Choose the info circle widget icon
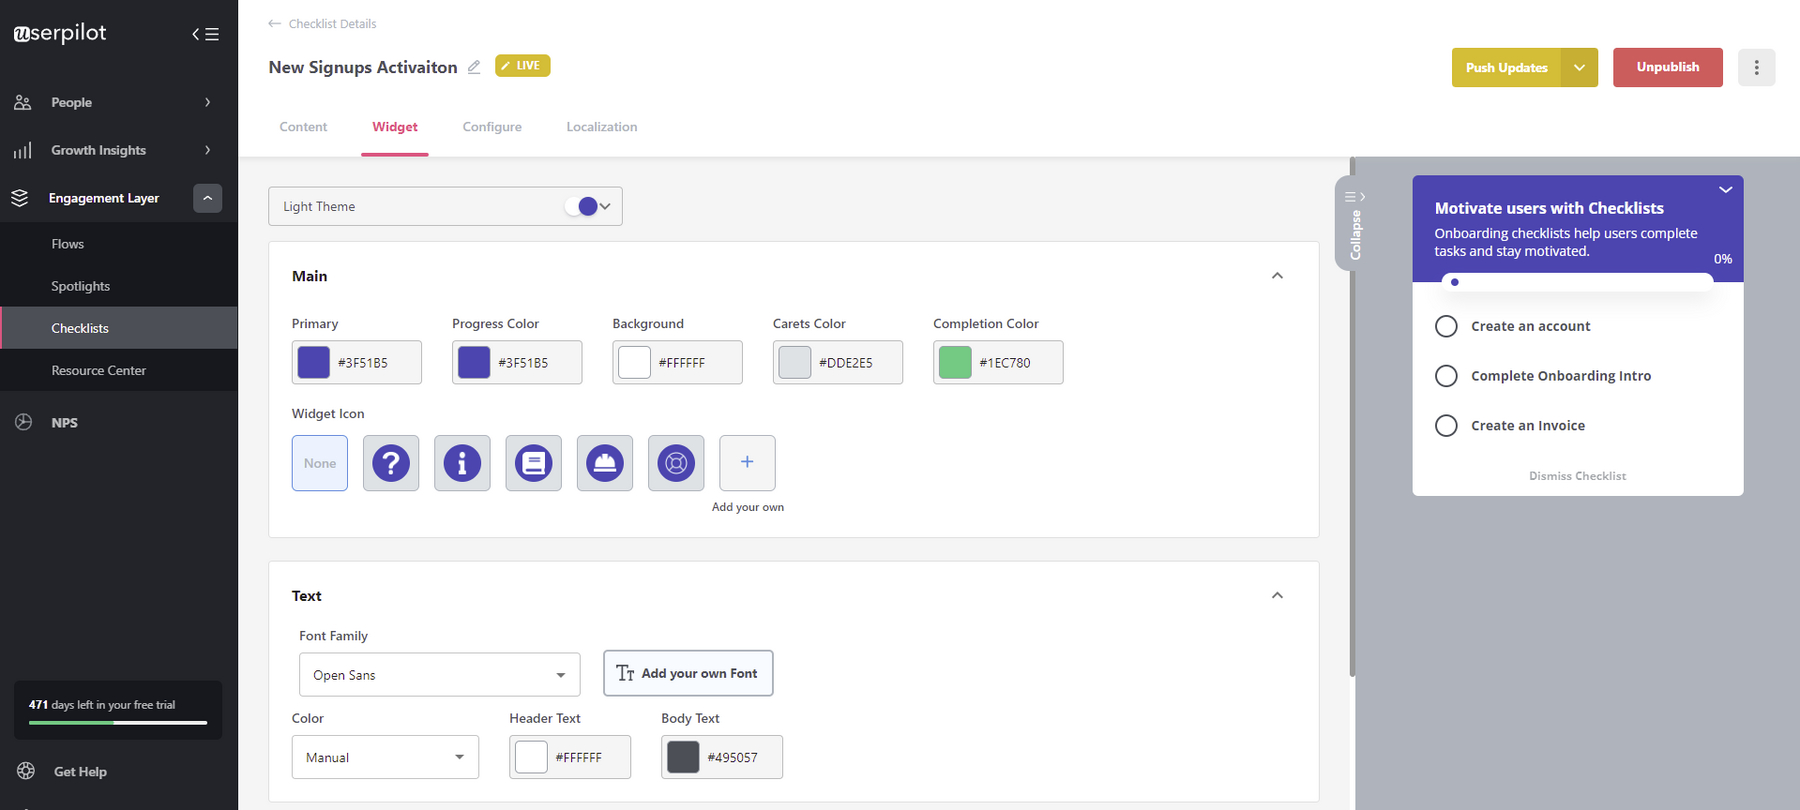 tap(462, 463)
